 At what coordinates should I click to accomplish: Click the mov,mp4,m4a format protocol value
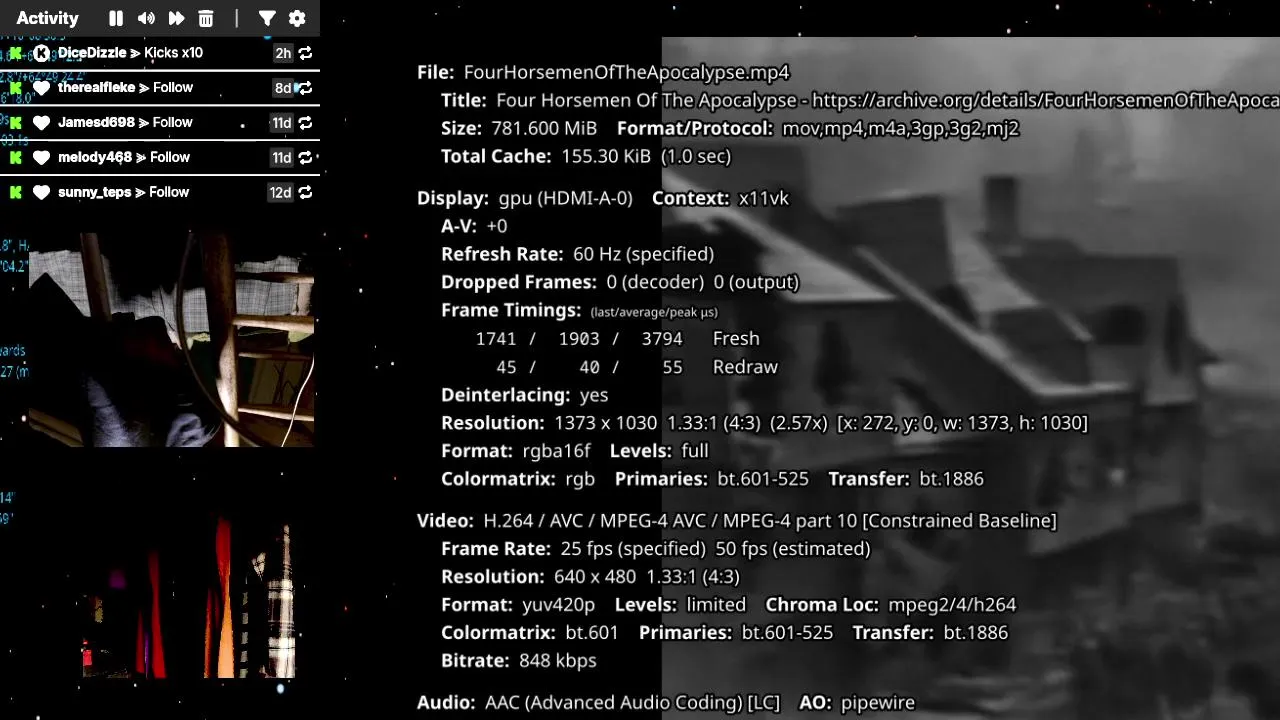(x=901, y=128)
